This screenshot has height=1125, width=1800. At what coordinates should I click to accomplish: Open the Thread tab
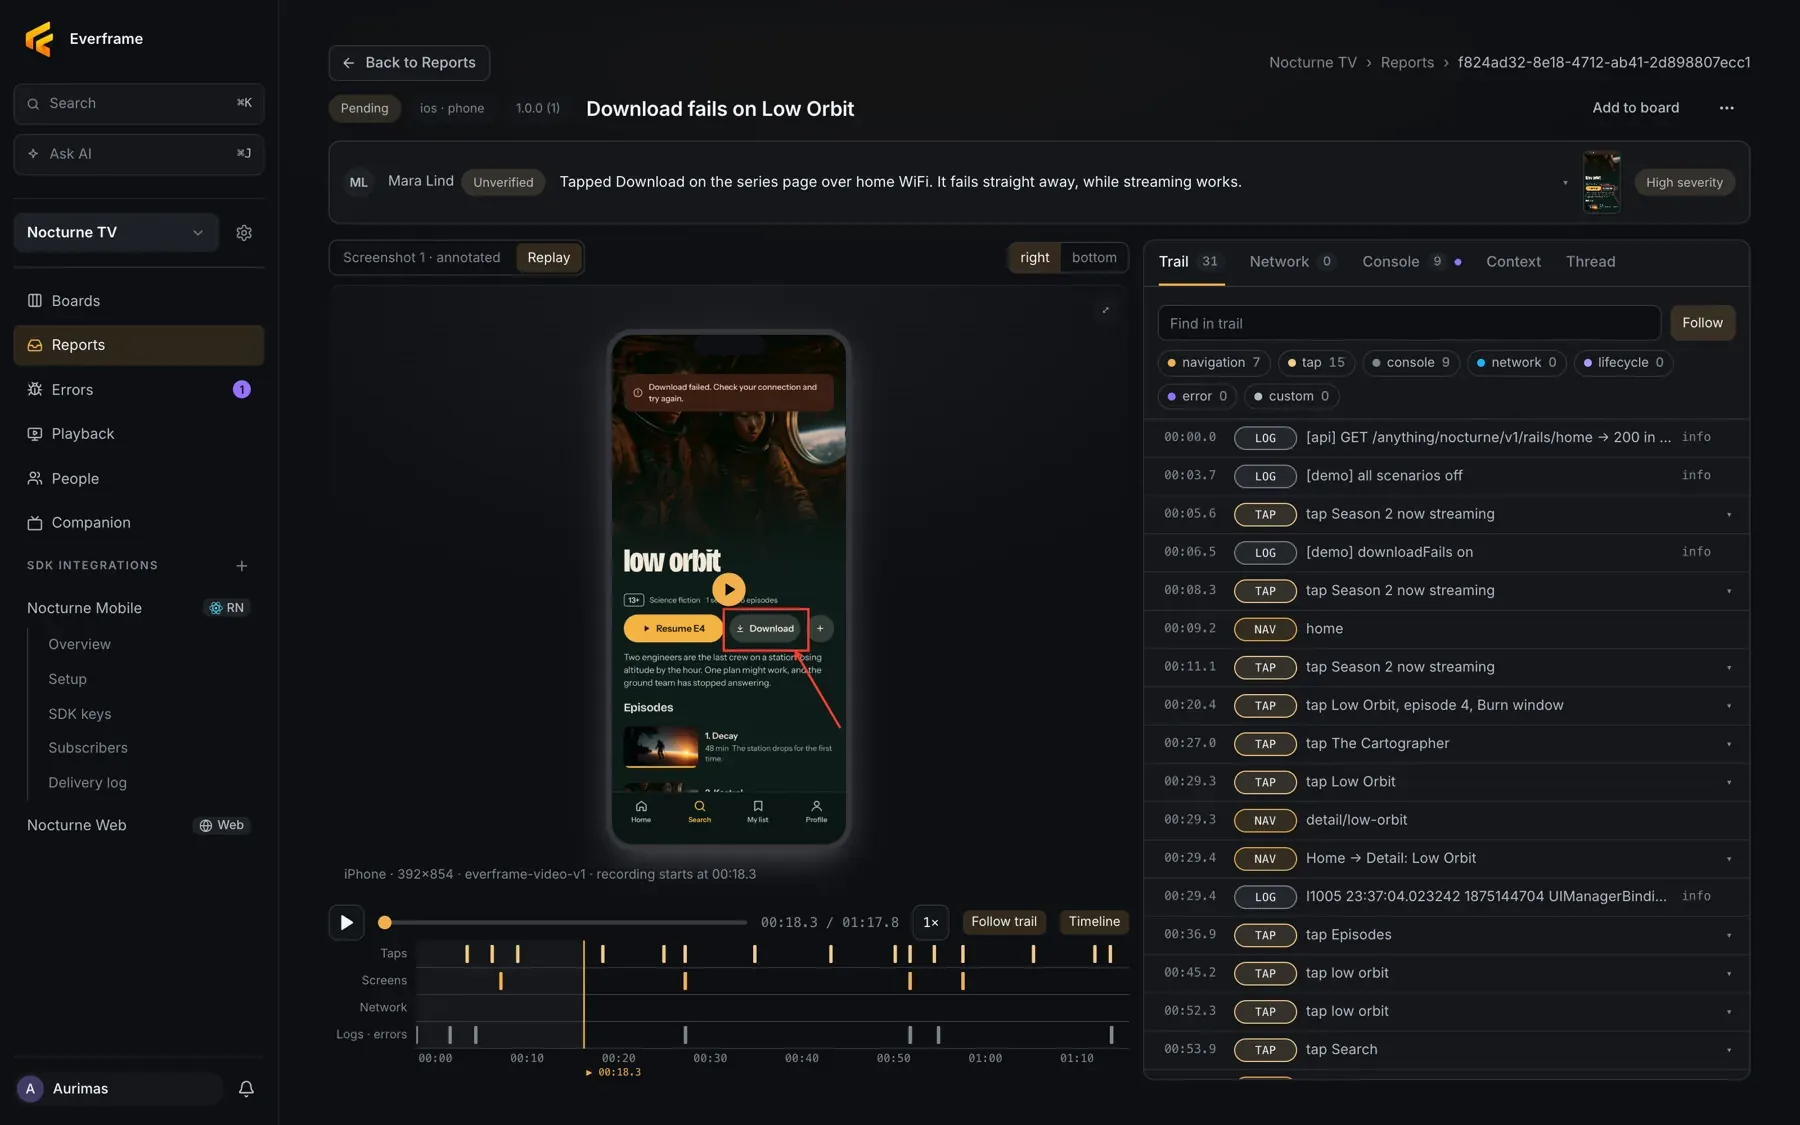(x=1590, y=262)
